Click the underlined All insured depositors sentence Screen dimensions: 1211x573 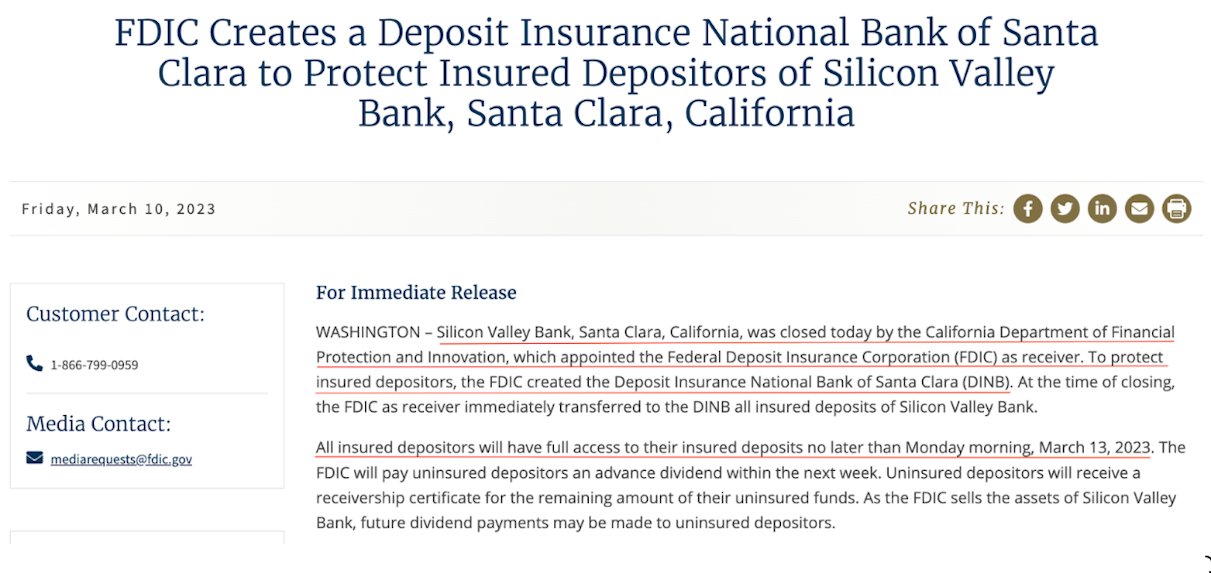pyautogui.click(x=734, y=447)
